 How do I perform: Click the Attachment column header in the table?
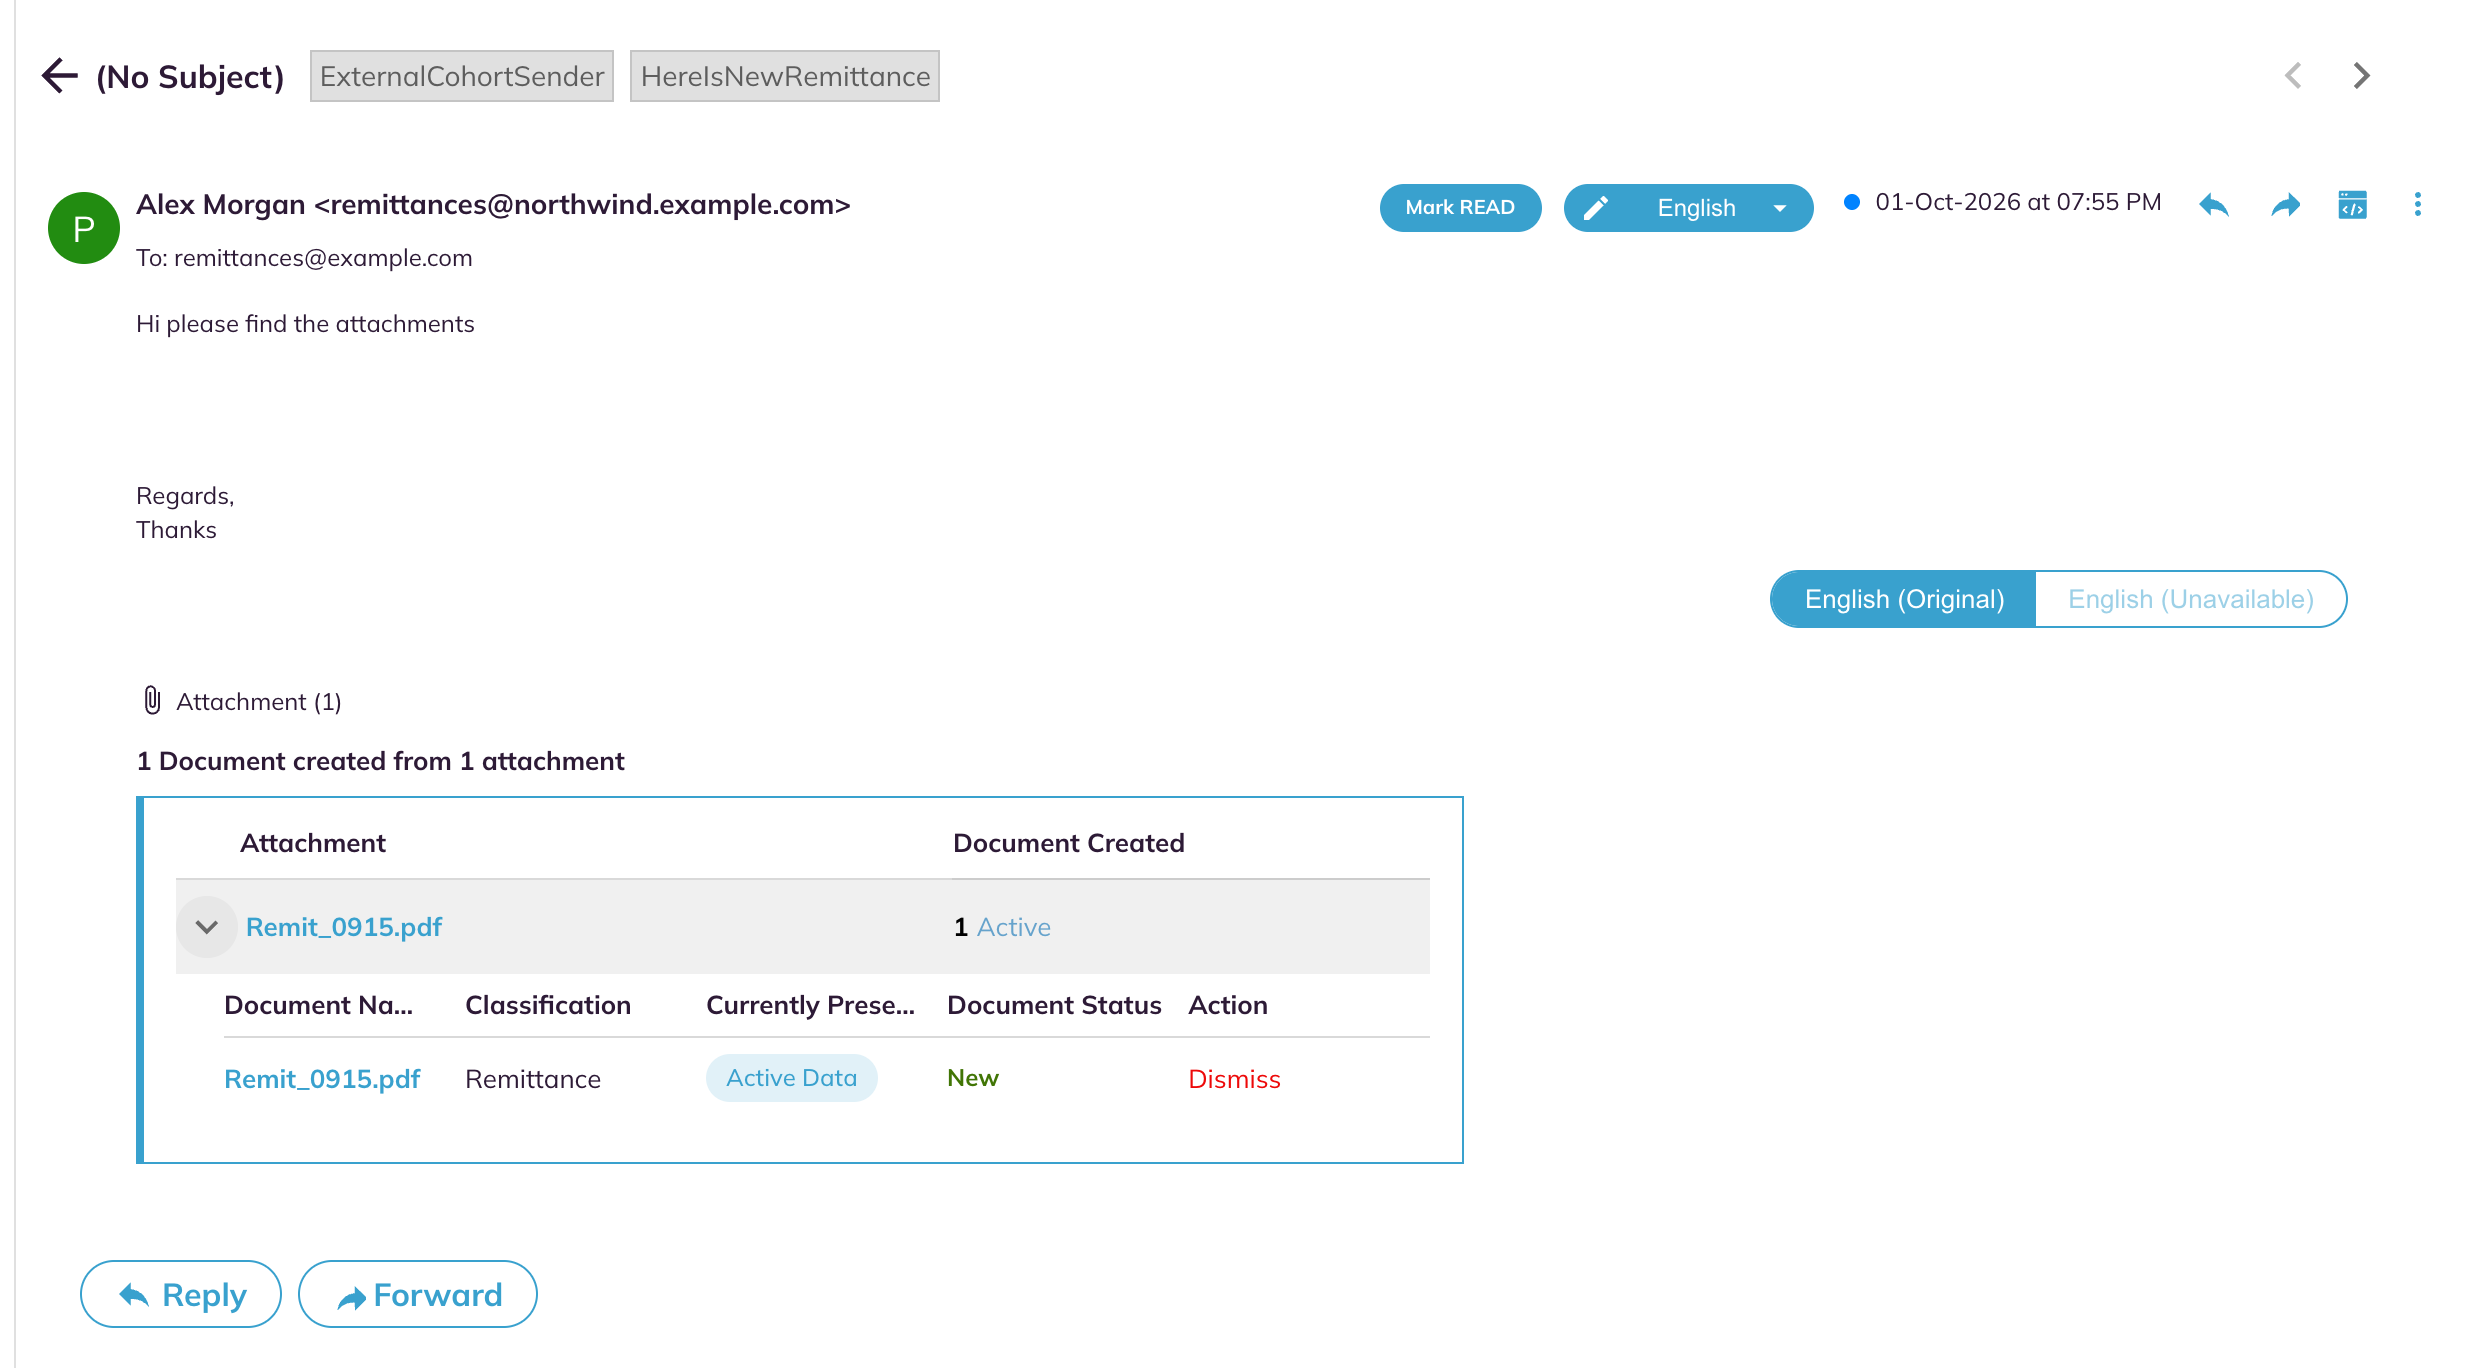tap(312, 843)
